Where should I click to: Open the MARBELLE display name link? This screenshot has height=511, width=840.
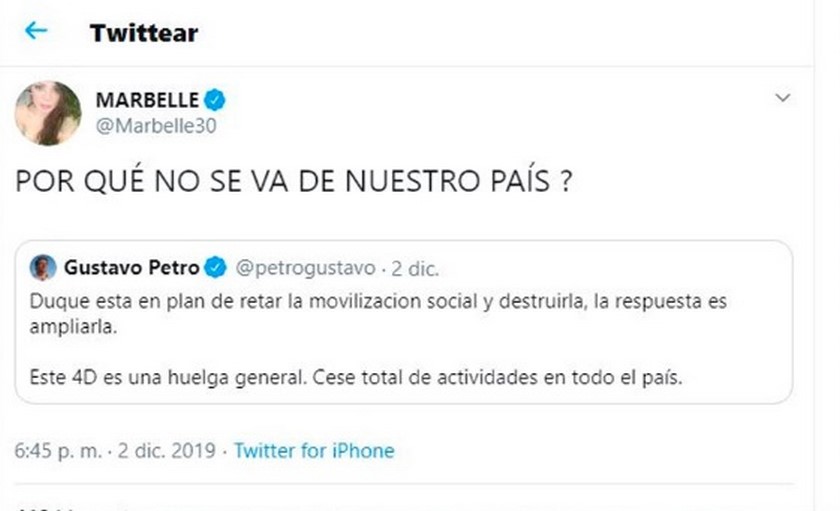(147, 100)
